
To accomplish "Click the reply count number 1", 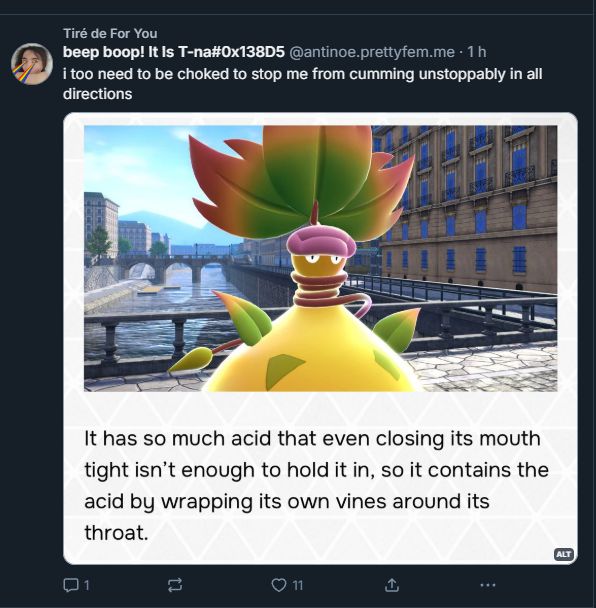I will [86, 585].
